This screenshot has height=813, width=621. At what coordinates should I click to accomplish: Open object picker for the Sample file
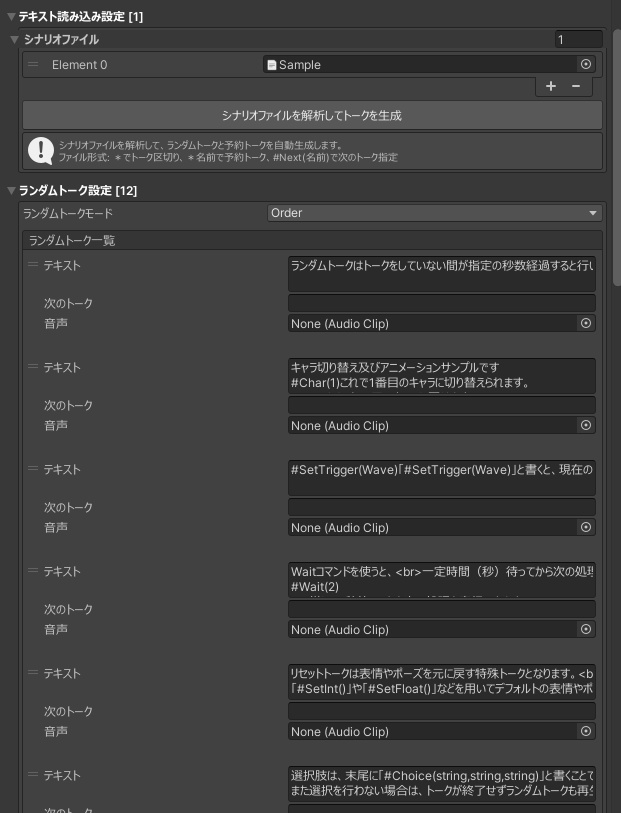point(586,64)
